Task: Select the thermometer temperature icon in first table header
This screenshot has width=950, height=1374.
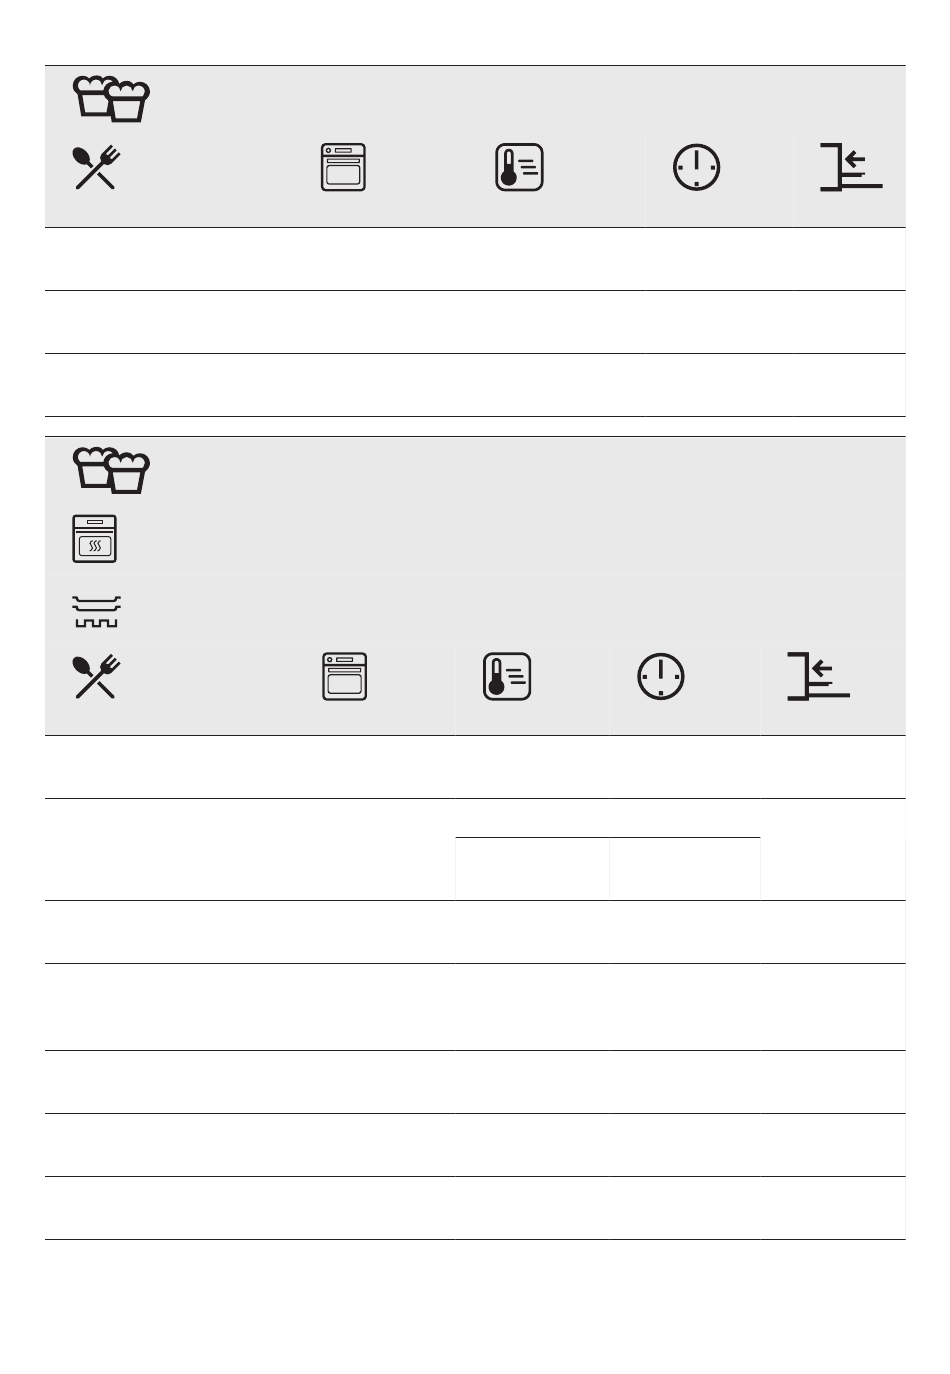Action: (519, 167)
